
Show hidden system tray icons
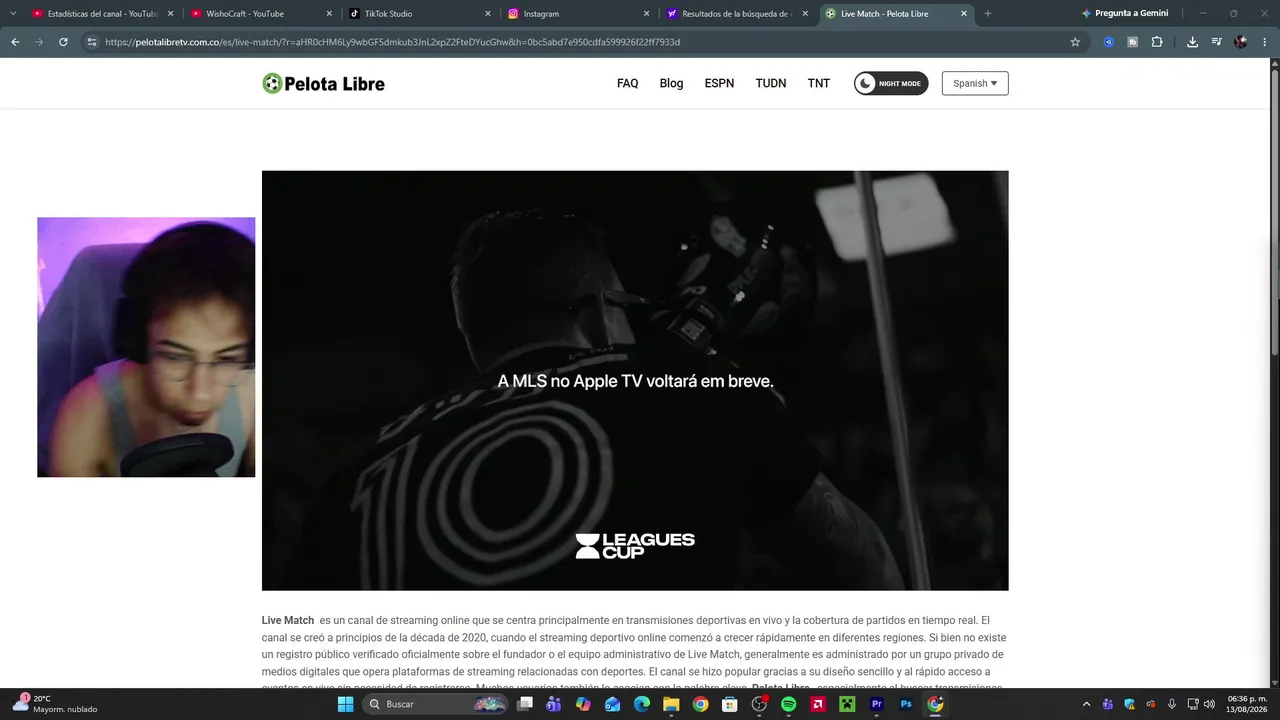click(1087, 704)
